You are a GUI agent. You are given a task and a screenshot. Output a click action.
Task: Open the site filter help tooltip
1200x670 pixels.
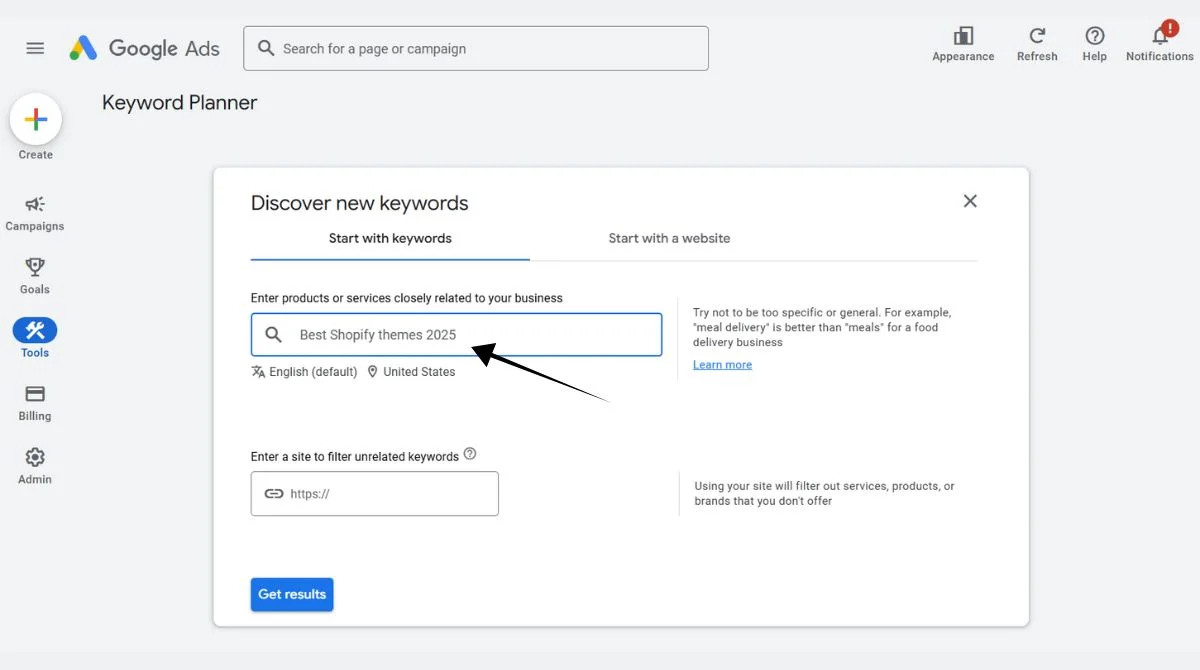[x=470, y=452]
